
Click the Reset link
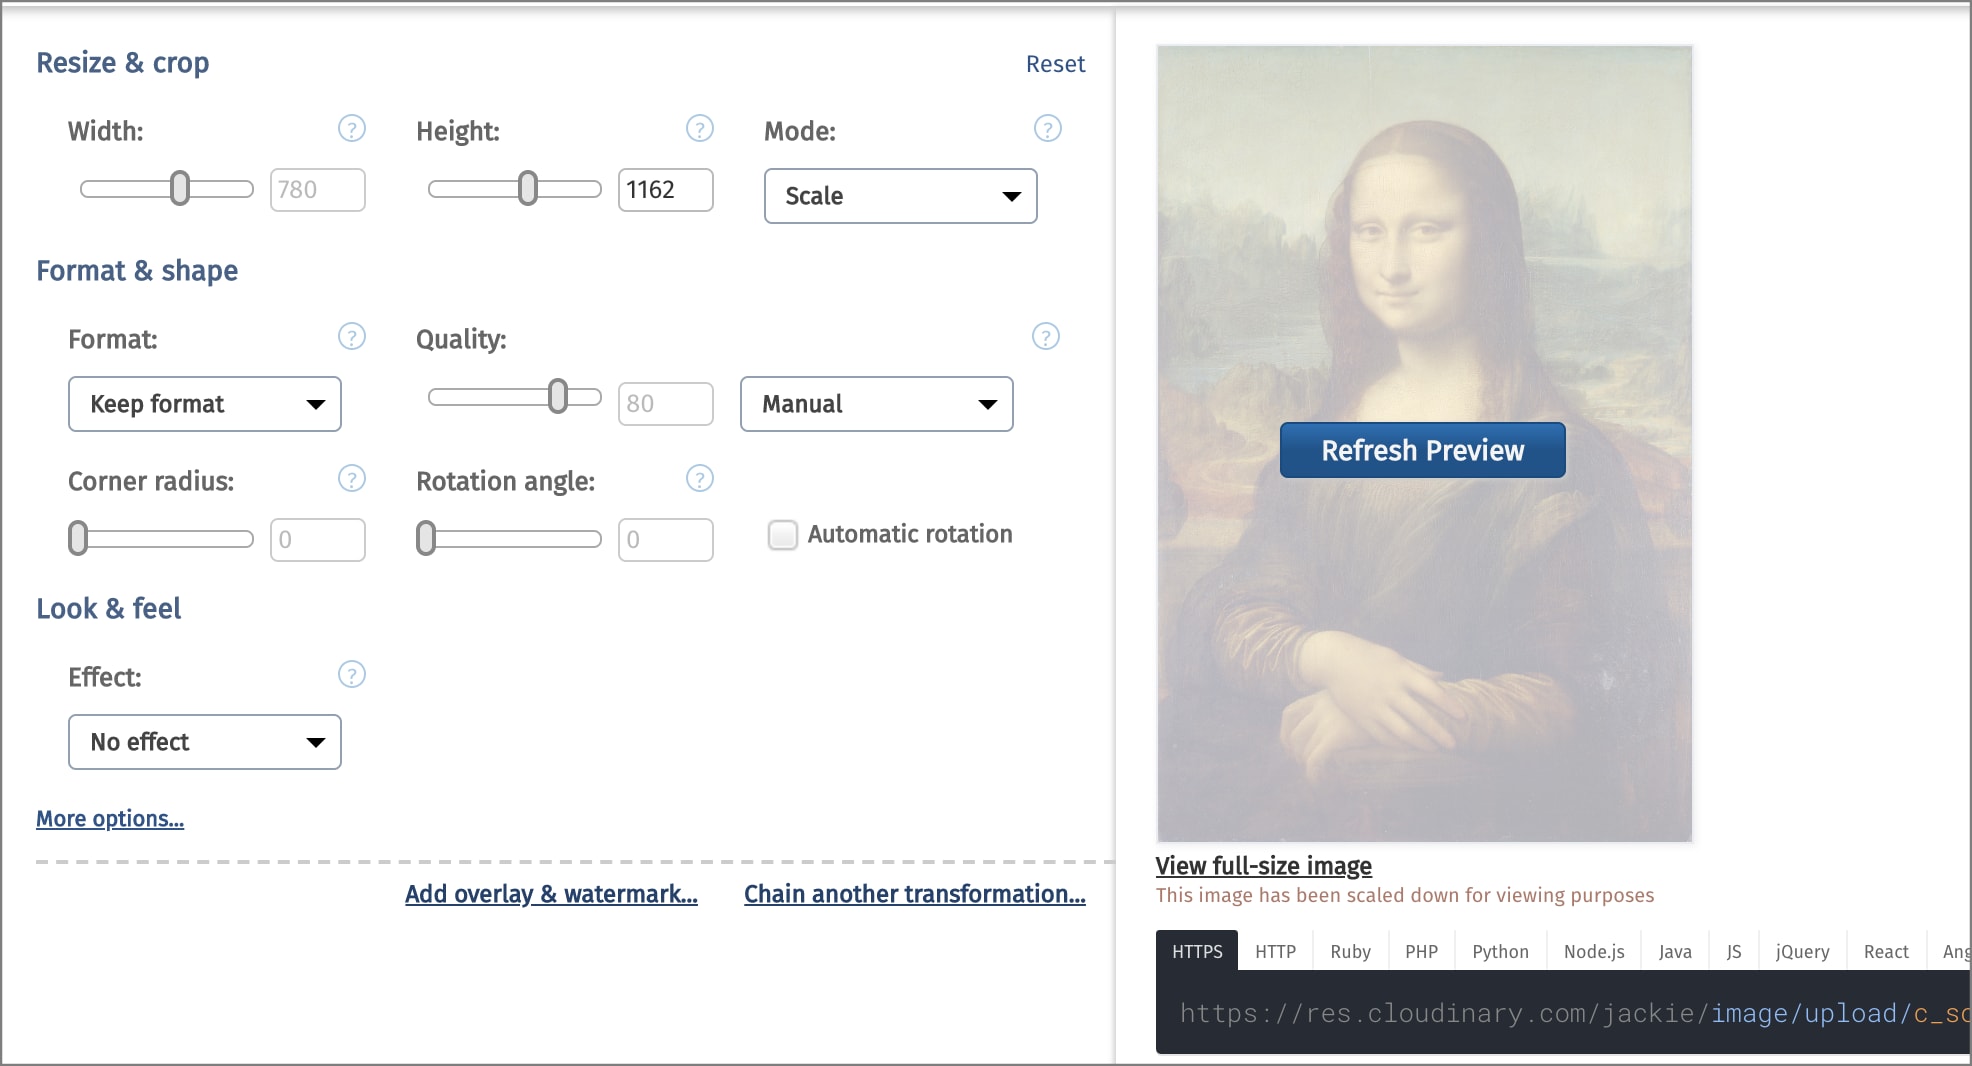coord(1055,64)
